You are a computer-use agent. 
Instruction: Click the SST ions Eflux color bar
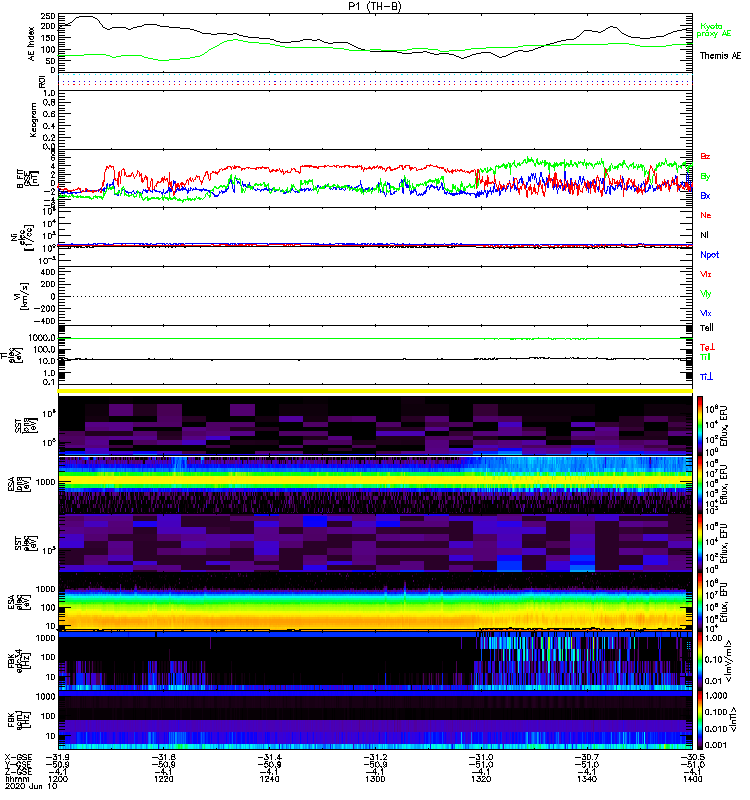click(x=700, y=425)
